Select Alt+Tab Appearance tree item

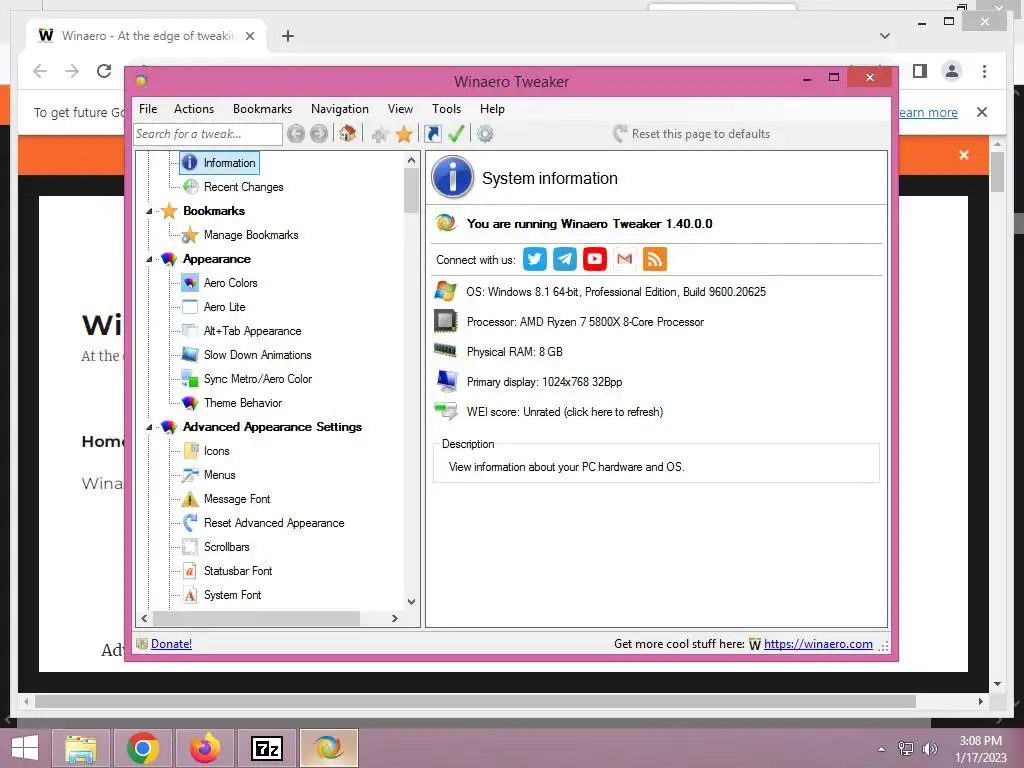pyautogui.click(x=252, y=331)
